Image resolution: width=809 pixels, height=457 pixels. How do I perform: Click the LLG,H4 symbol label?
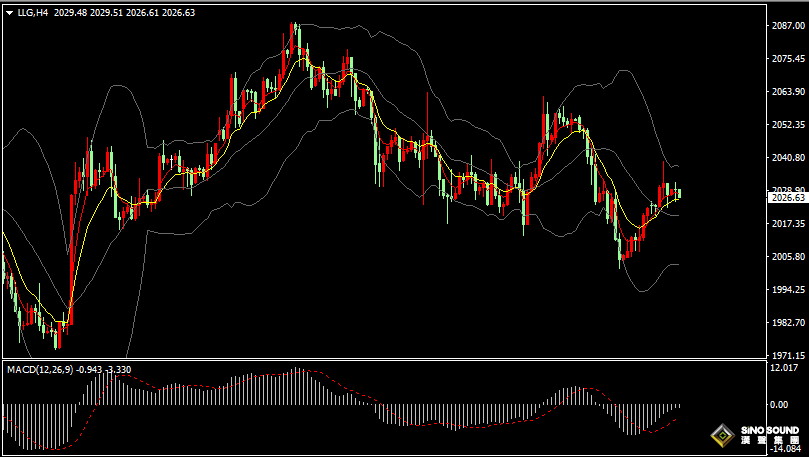tap(34, 13)
